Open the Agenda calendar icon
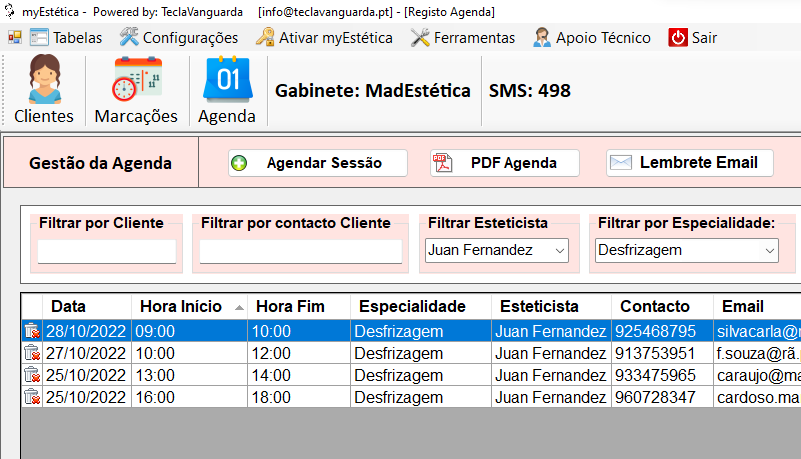The height and width of the screenshot is (459, 801). point(226,81)
